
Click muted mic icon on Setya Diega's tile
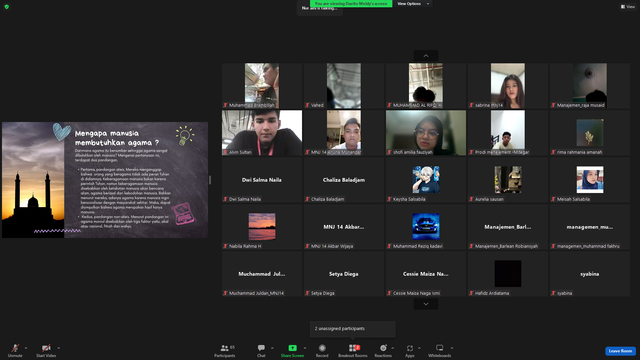tap(307, 293)
